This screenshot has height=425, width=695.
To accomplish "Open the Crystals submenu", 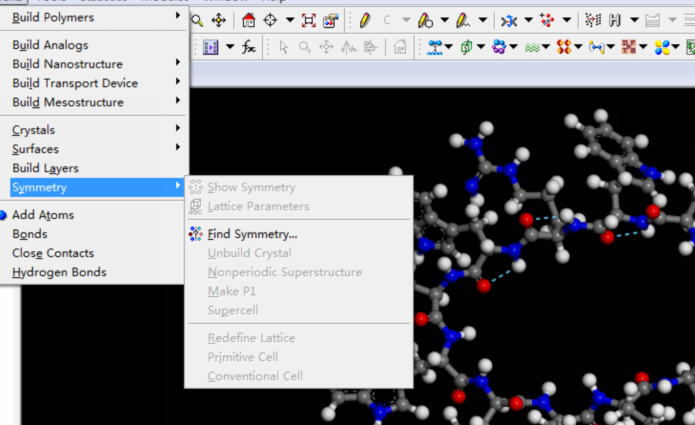I will (x=95, y=130).
